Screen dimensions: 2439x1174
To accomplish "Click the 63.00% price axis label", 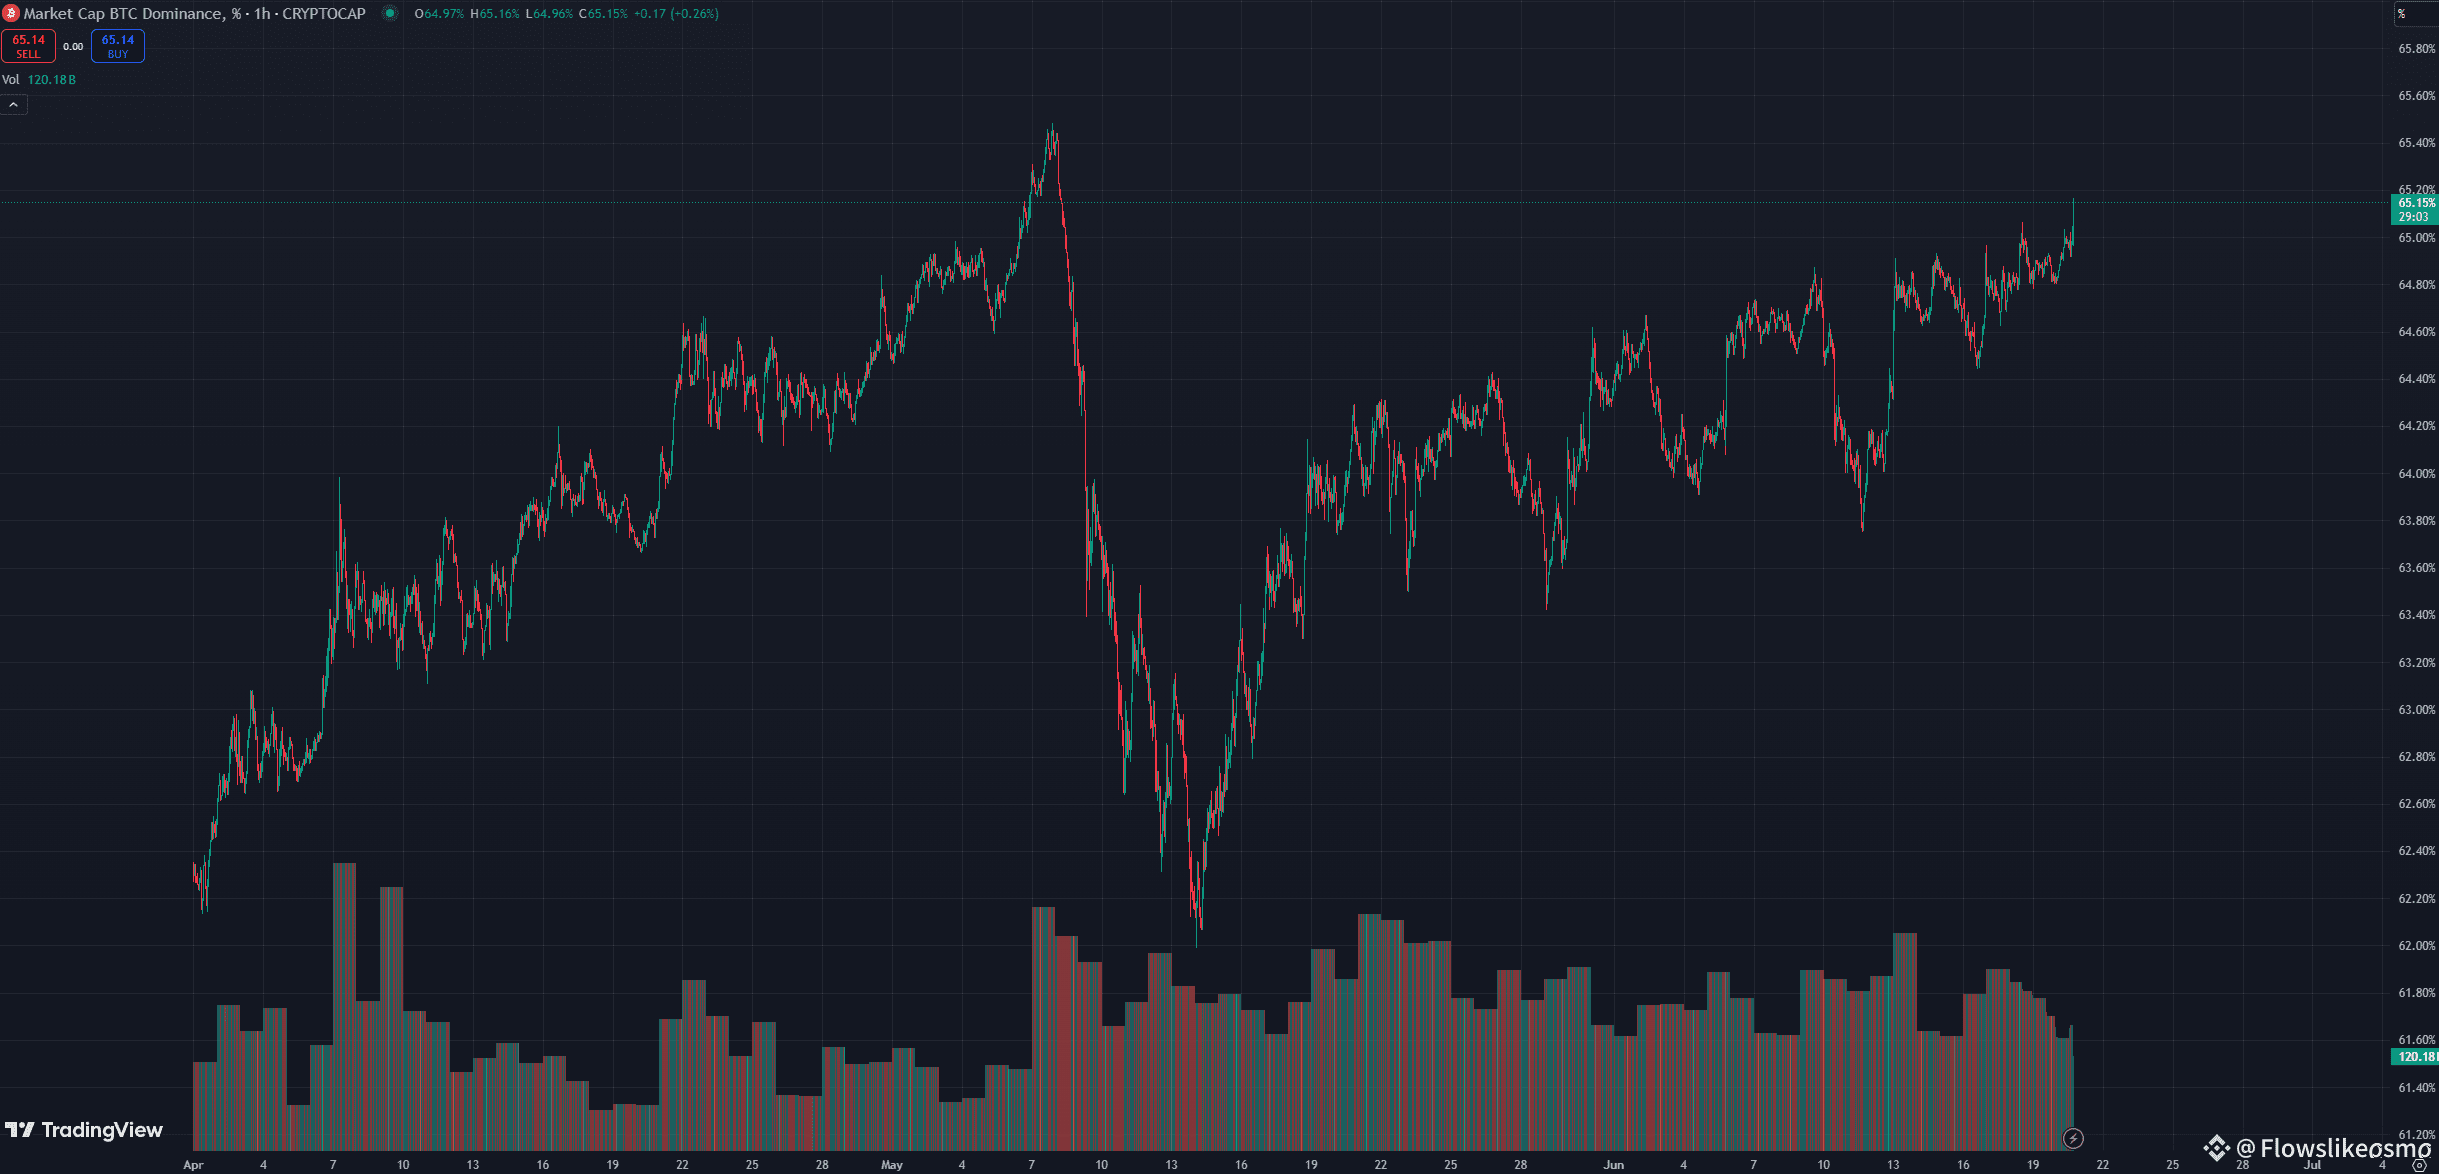I will click(2416, 710).
